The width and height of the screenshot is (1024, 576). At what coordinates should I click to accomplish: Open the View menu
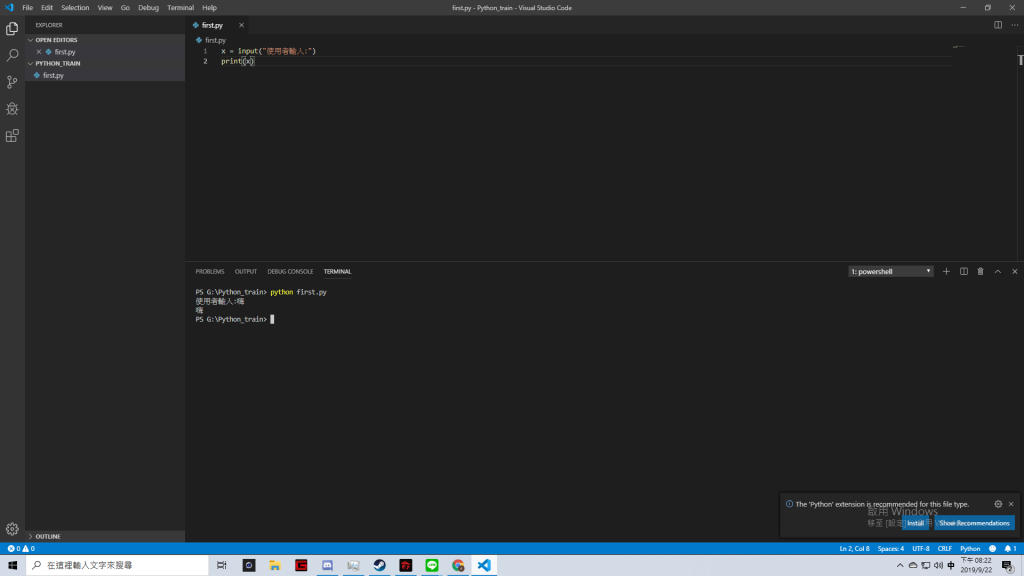(104, 8)
